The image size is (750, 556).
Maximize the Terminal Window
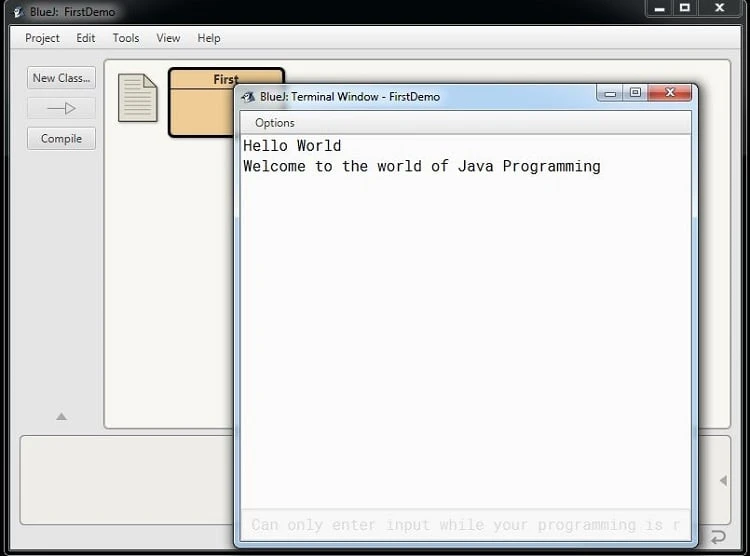[x=635, y=93]
